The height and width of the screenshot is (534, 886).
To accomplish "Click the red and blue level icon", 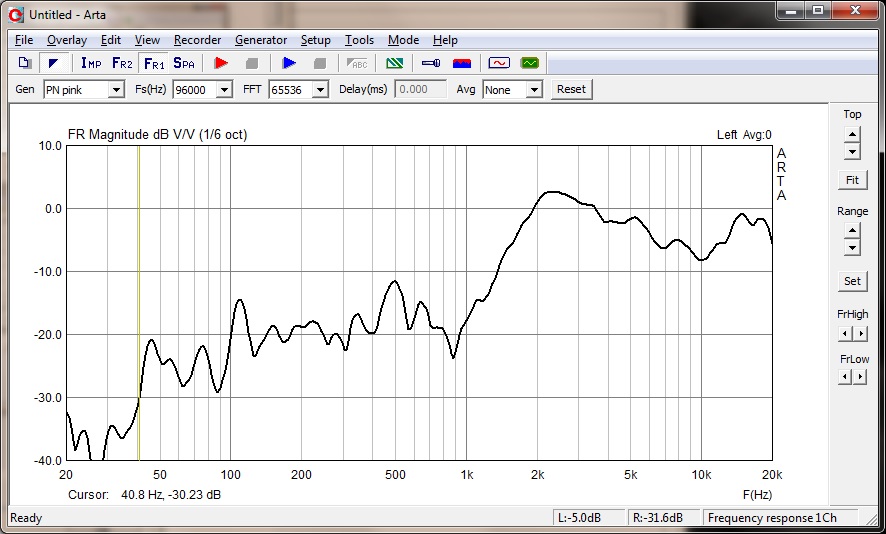I will pyautogui.click(x=462, y=63).
